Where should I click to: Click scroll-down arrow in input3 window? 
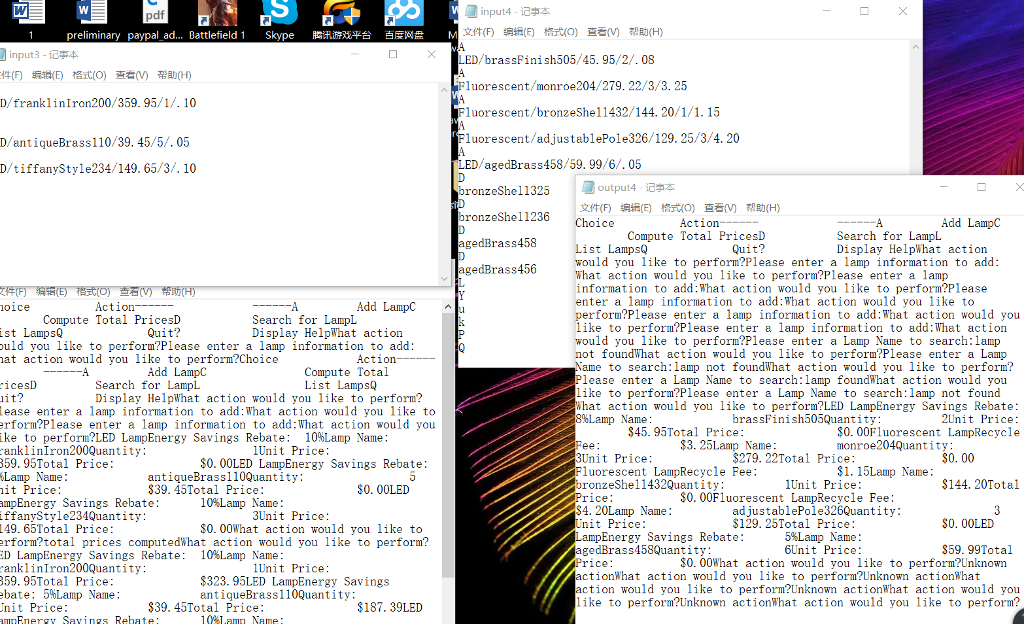444,279
